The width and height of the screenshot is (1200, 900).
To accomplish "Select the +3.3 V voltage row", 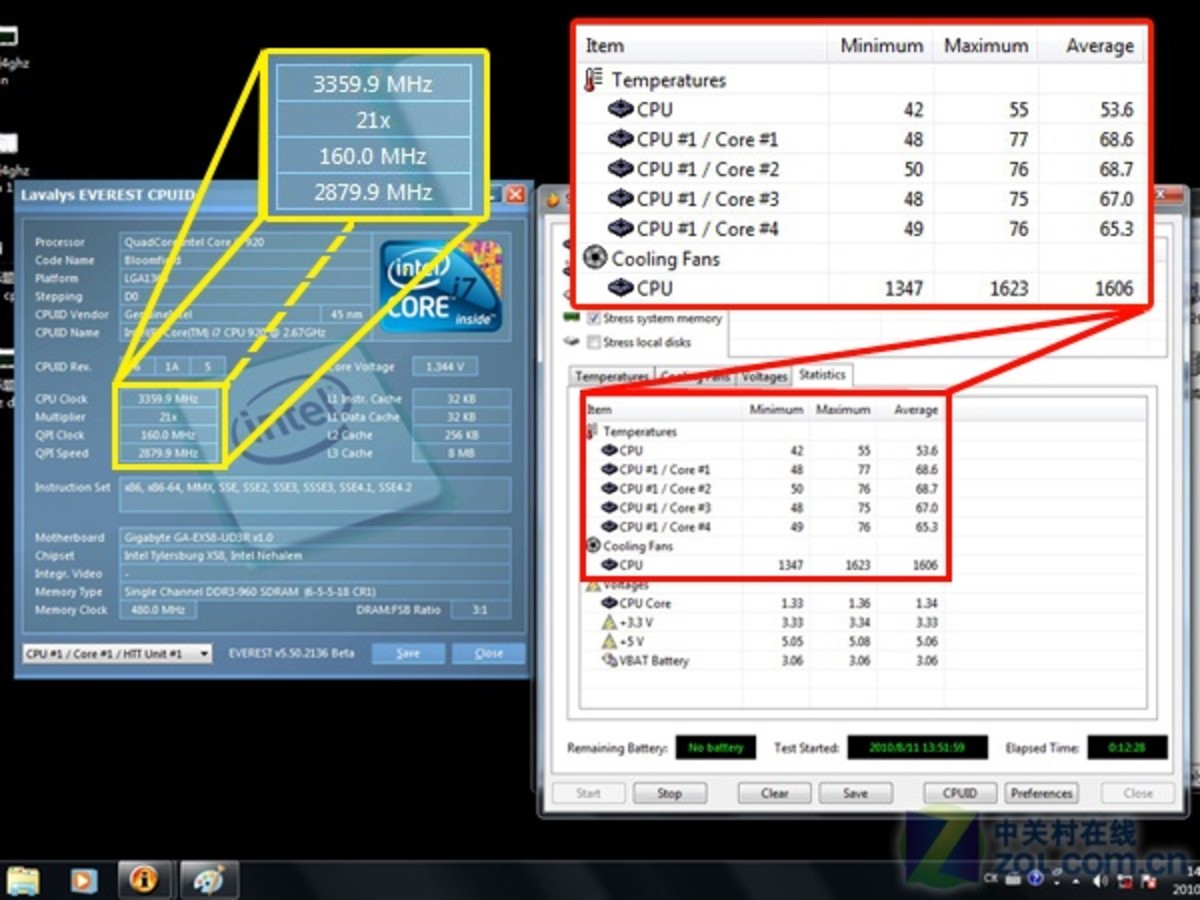I will coord(765,622).
